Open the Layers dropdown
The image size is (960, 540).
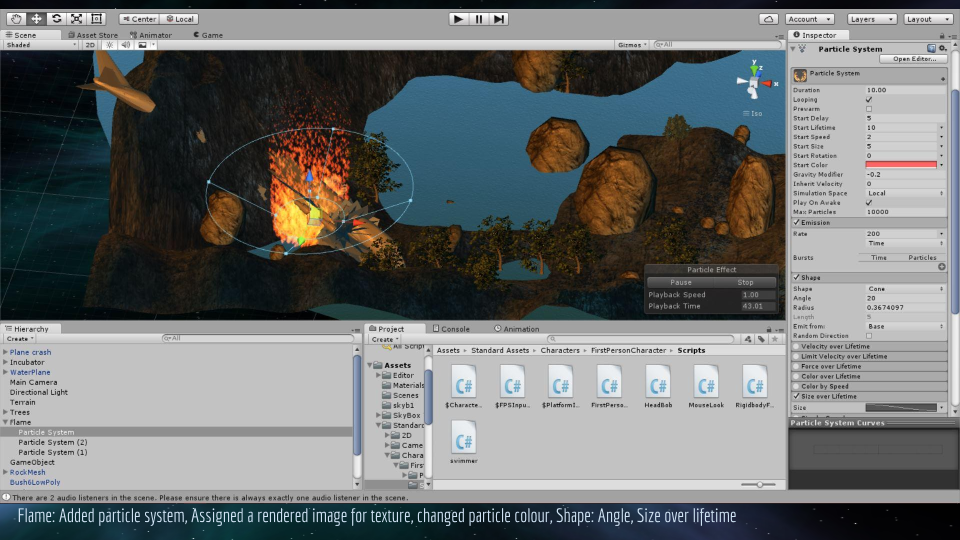point(872,19)
